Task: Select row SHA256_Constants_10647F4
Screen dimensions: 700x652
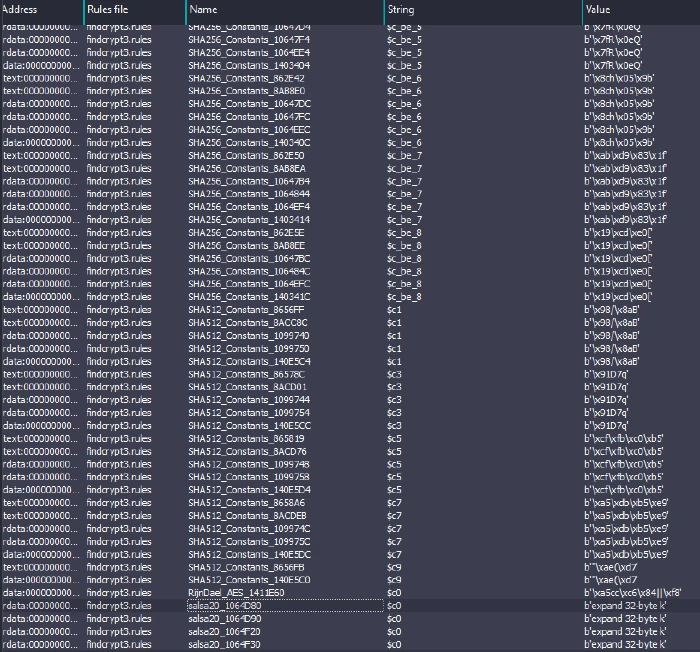Action: [350, 40]
